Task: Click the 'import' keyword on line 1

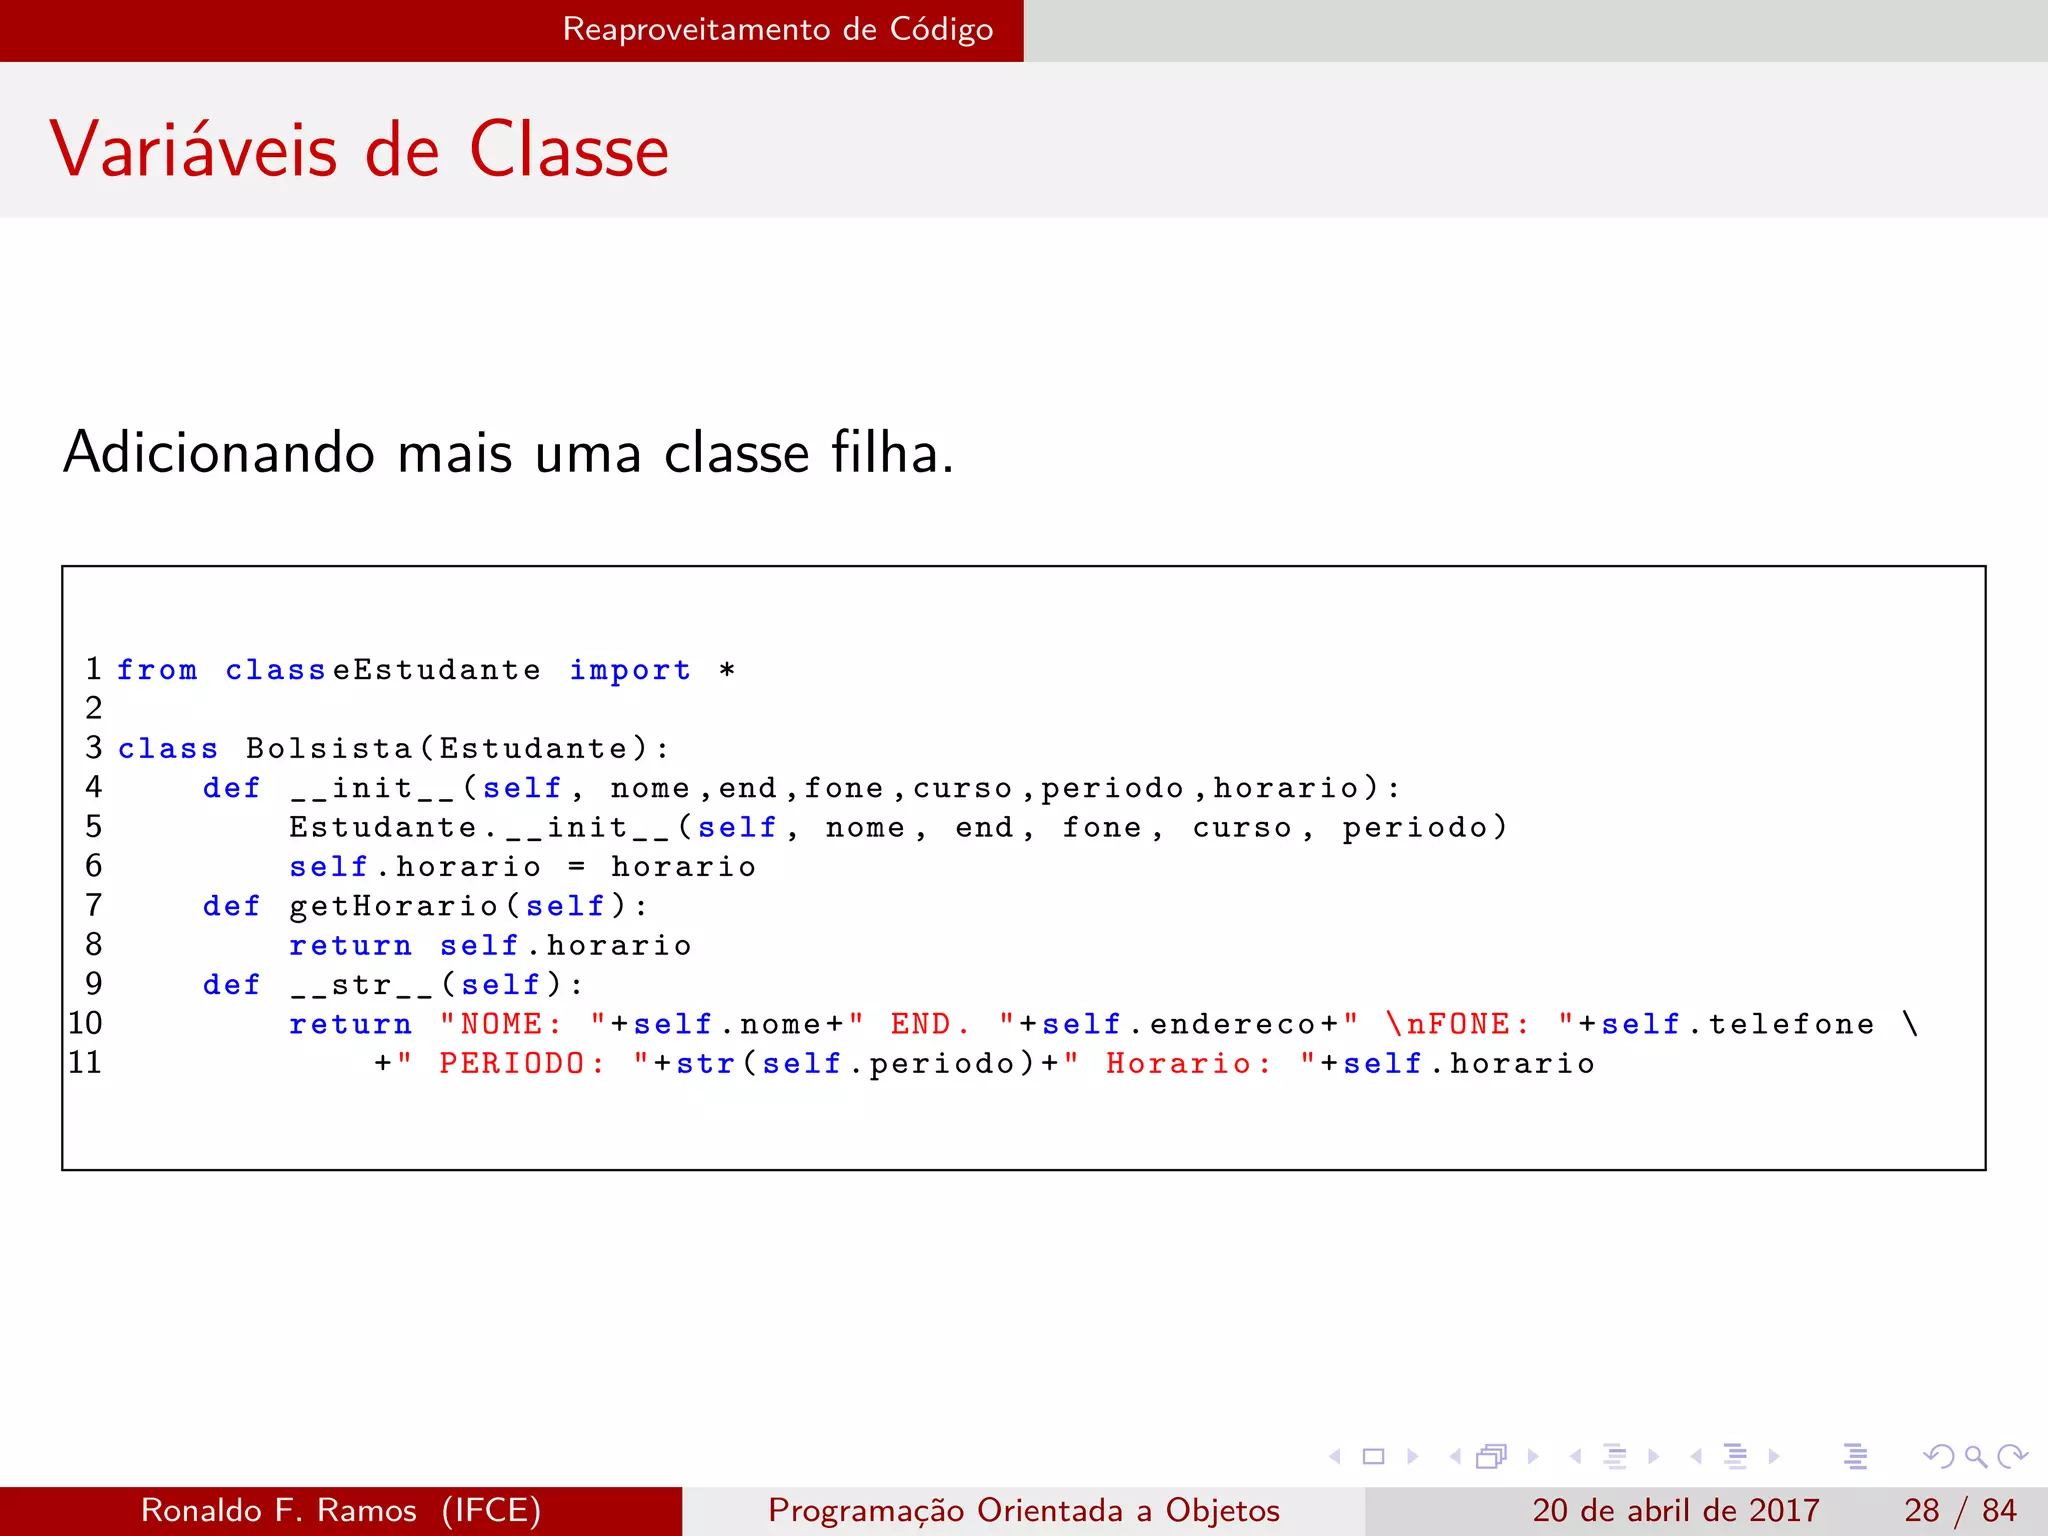Action: [630, 670]
